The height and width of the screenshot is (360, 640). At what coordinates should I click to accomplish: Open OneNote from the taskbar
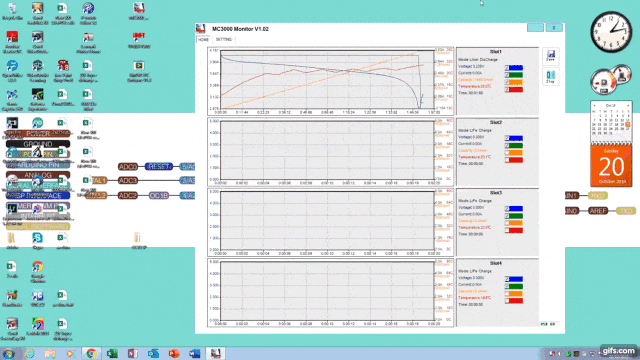133,353
